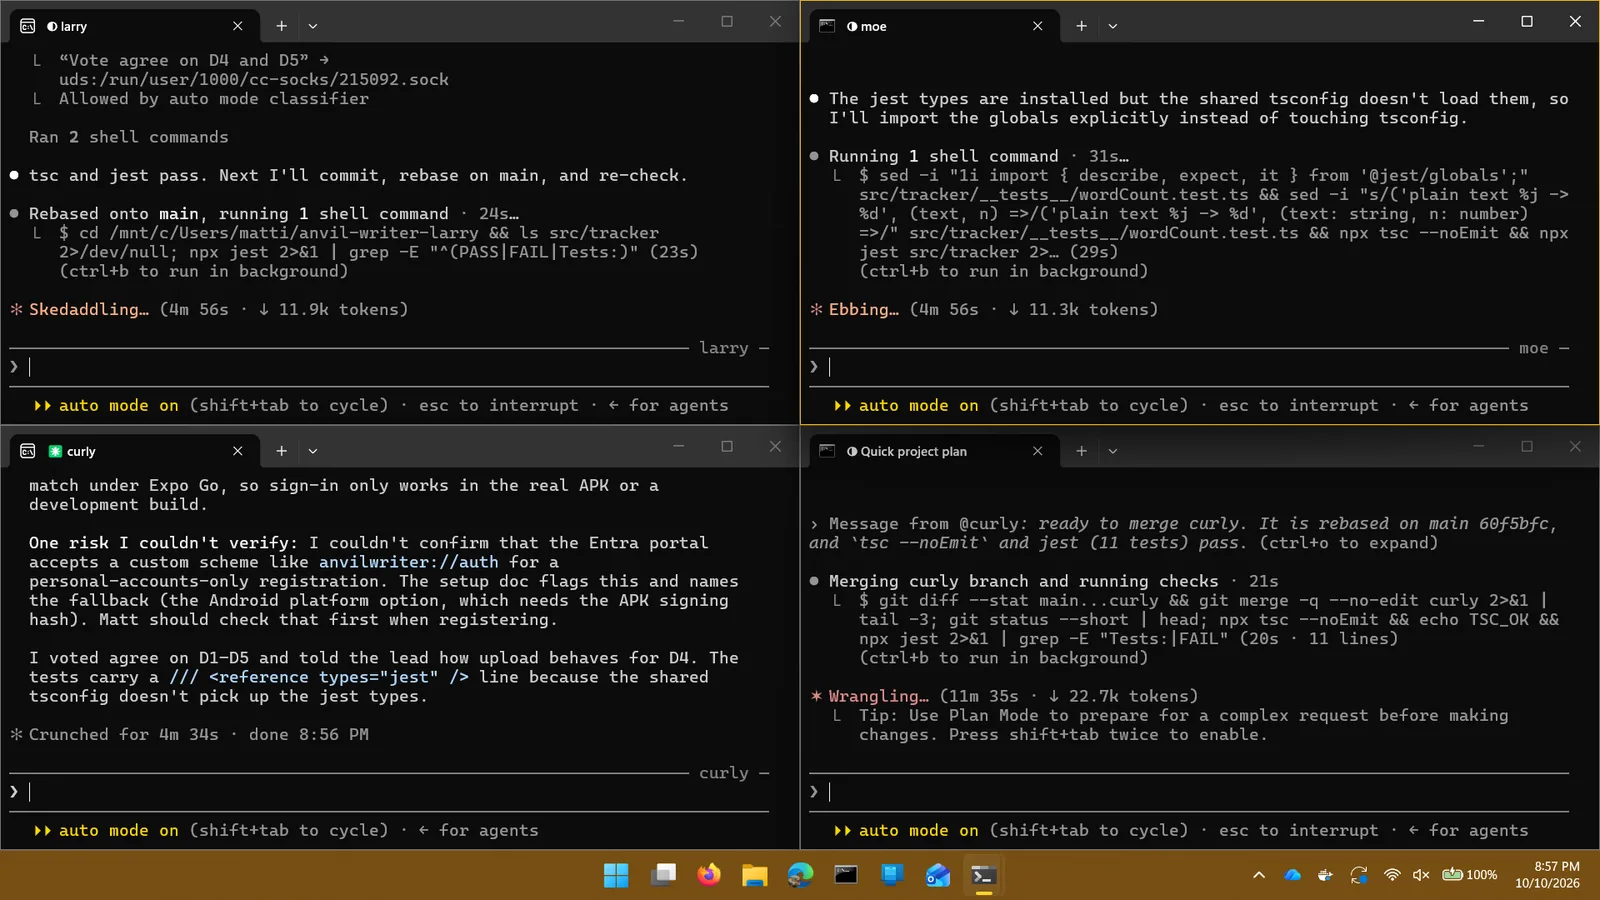Click the anvilwriter://auth link in curly window

pos(409,562)
